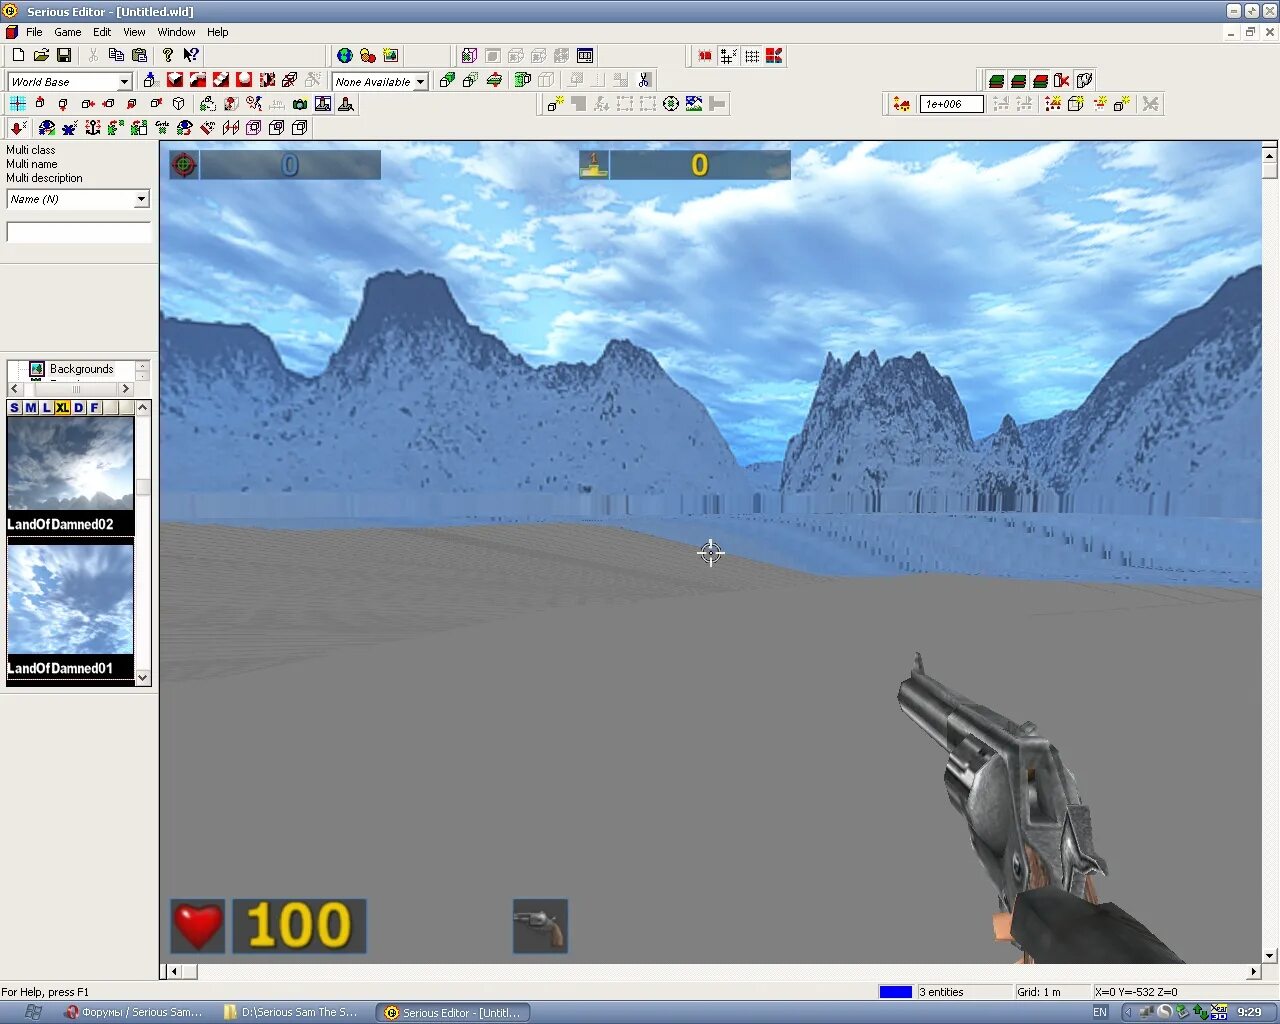Toggle the grid with X icon

click(729, 55)
